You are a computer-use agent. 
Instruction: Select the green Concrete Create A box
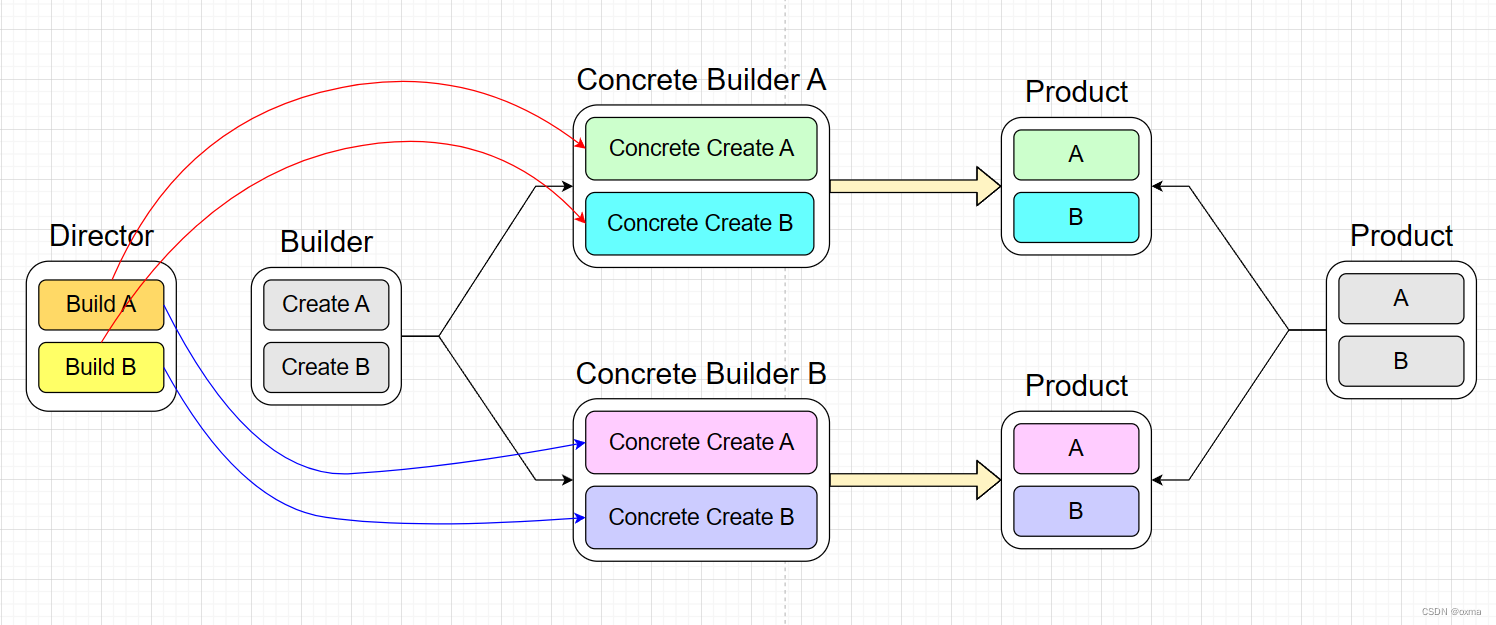701,148
